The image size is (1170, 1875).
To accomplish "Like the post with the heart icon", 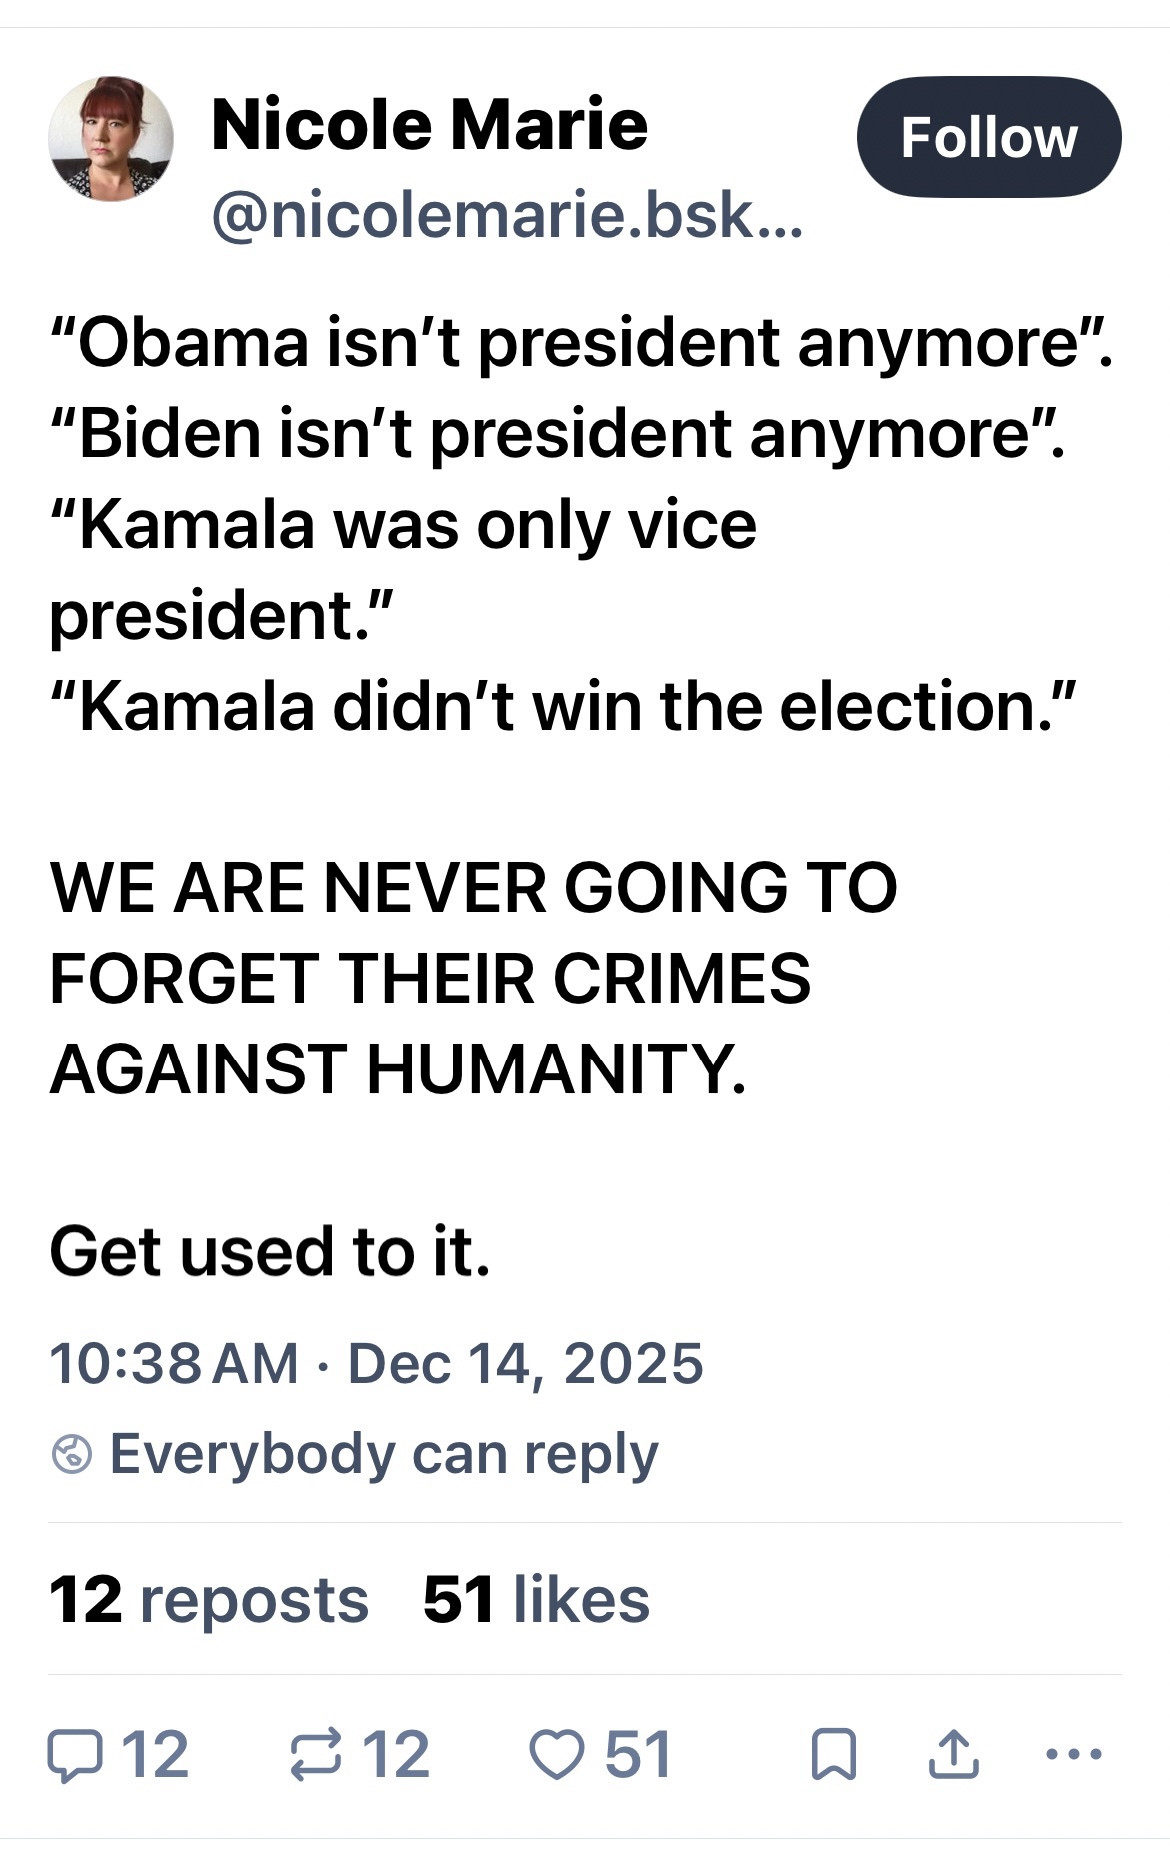I will (556, 1757).
